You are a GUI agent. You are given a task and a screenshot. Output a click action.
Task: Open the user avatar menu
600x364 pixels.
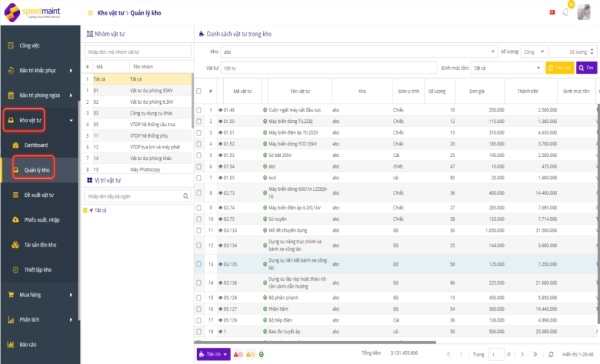584,12
